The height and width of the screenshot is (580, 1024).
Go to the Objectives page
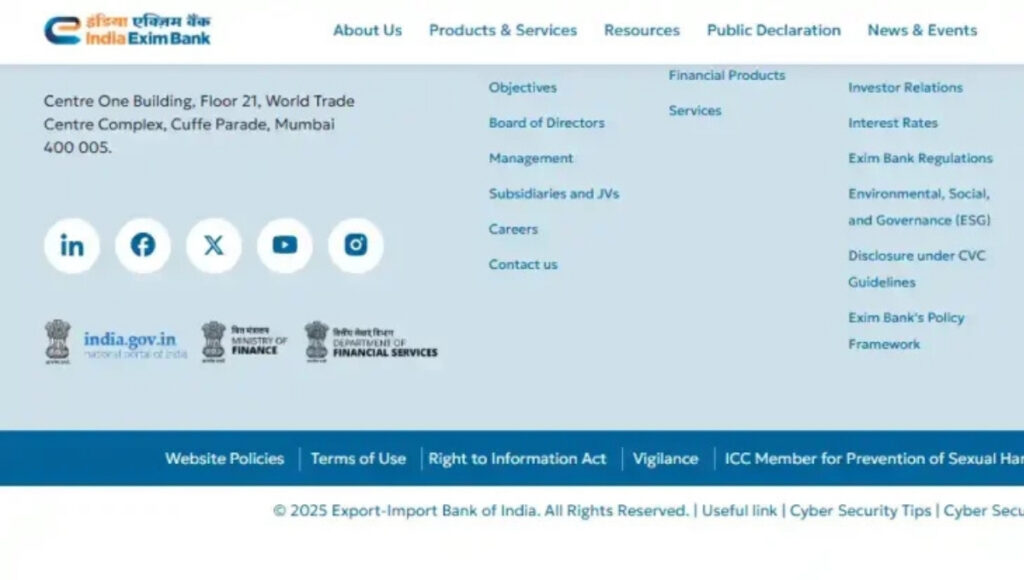coord(522,88)
